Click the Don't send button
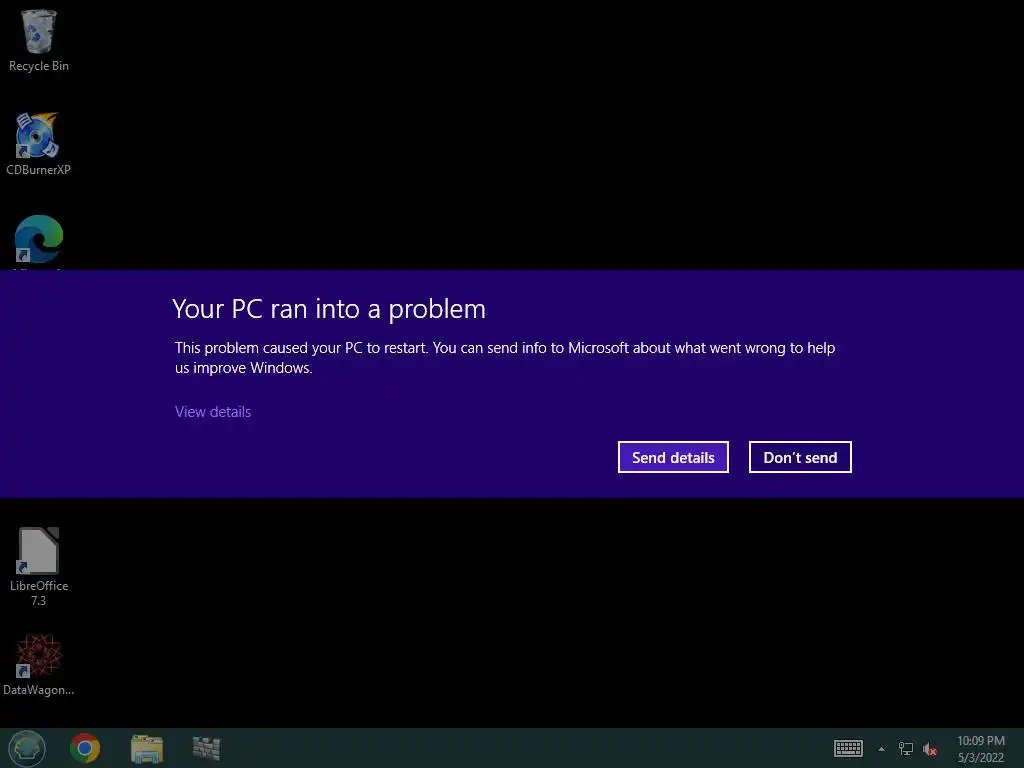 (800, 457)
